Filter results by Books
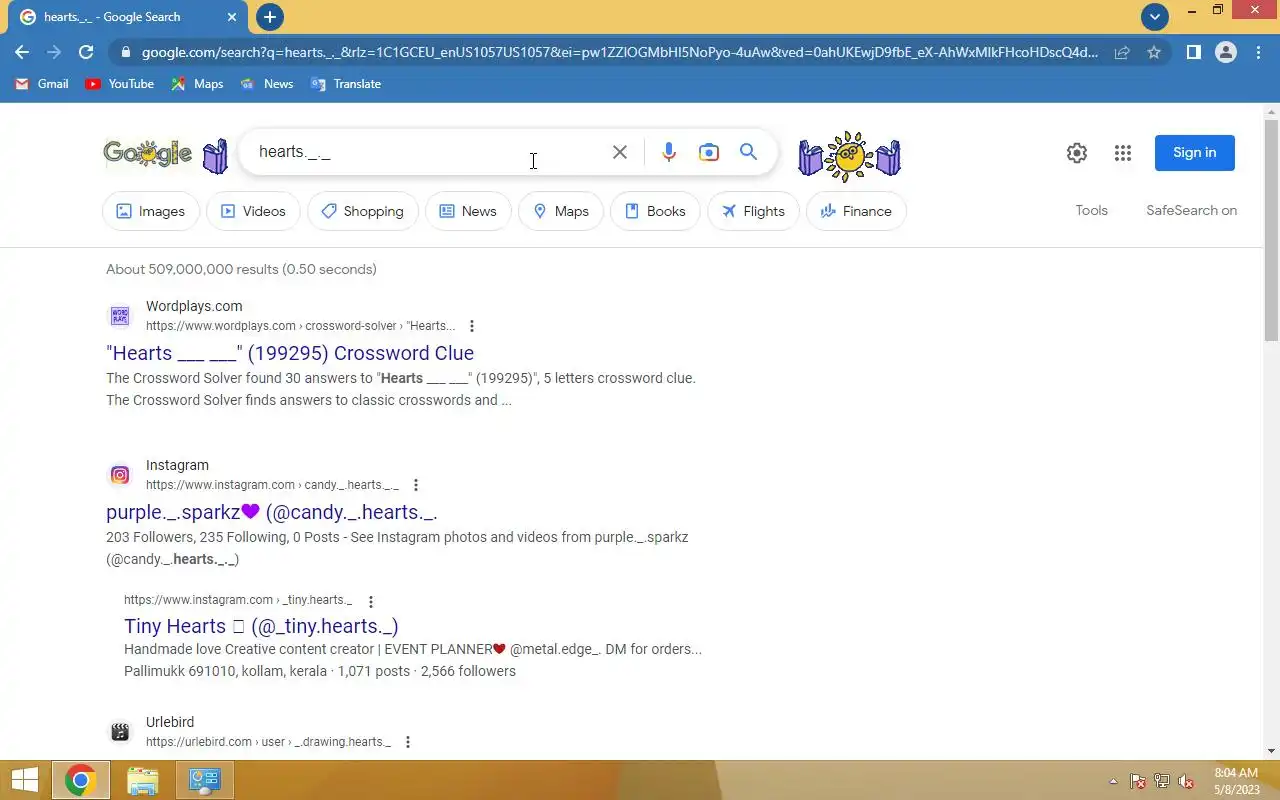Image resolution: width=1280 pixels, height=800 pixels. click(x=655, y=211)
